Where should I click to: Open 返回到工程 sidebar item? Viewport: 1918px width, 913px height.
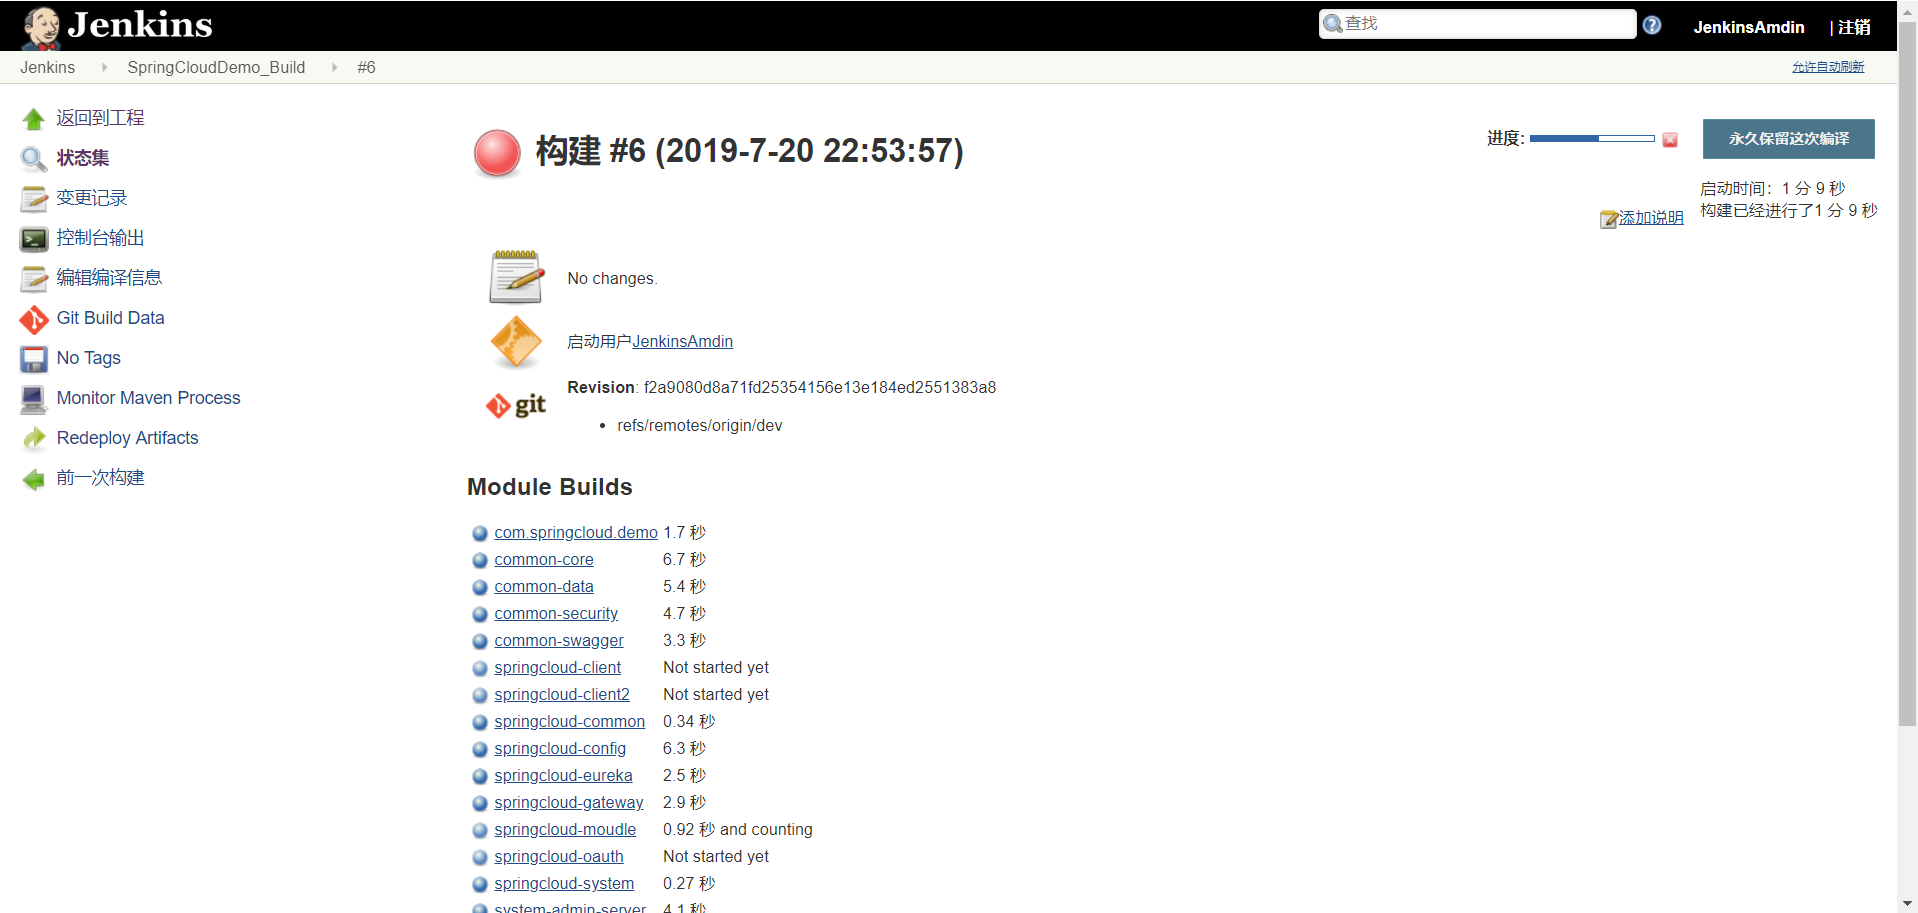click(100, 118)
